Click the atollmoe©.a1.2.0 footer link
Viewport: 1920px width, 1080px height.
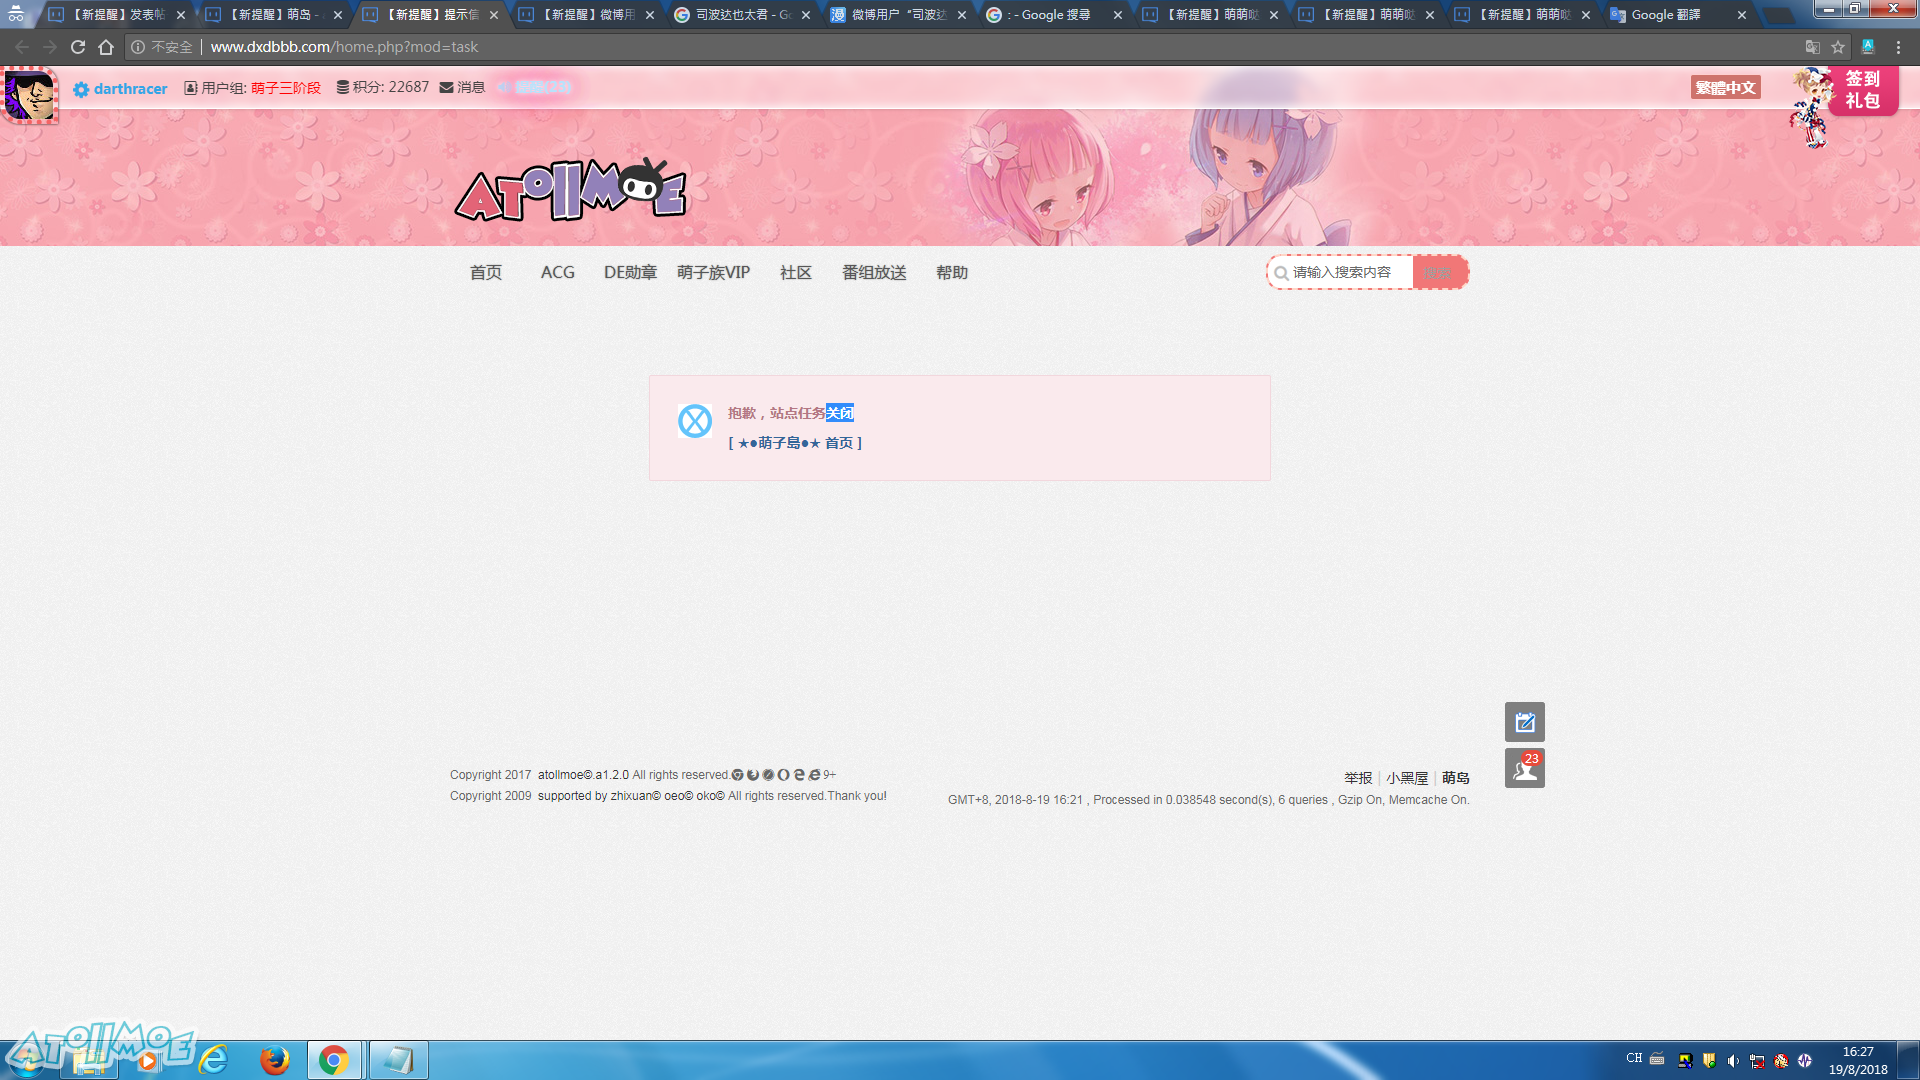pos(583,775)
